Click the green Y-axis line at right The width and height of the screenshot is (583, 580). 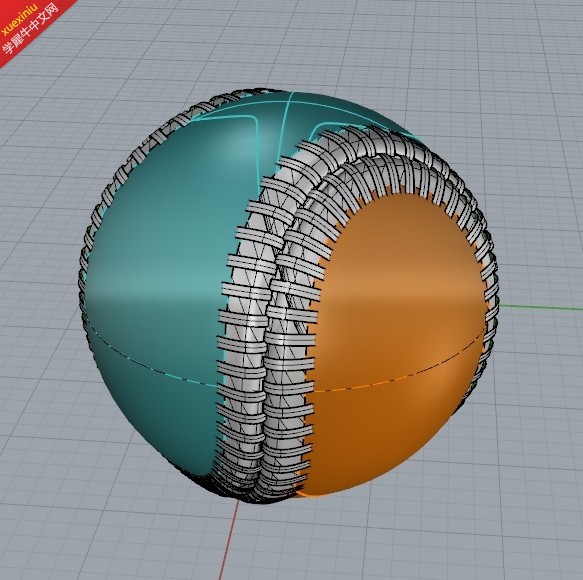(540, 307)
